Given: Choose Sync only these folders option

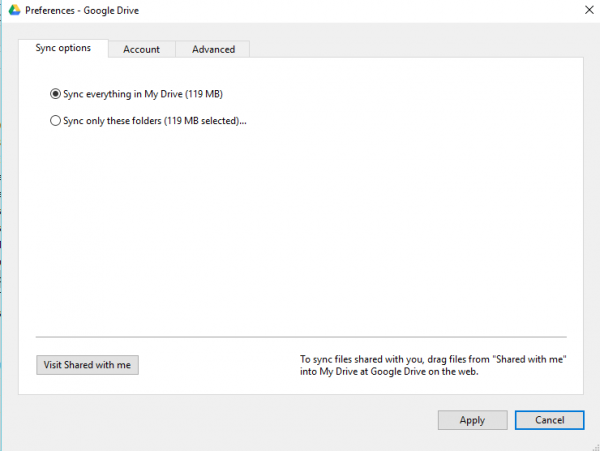Looking at the screenshot, I should click(55, 120).
